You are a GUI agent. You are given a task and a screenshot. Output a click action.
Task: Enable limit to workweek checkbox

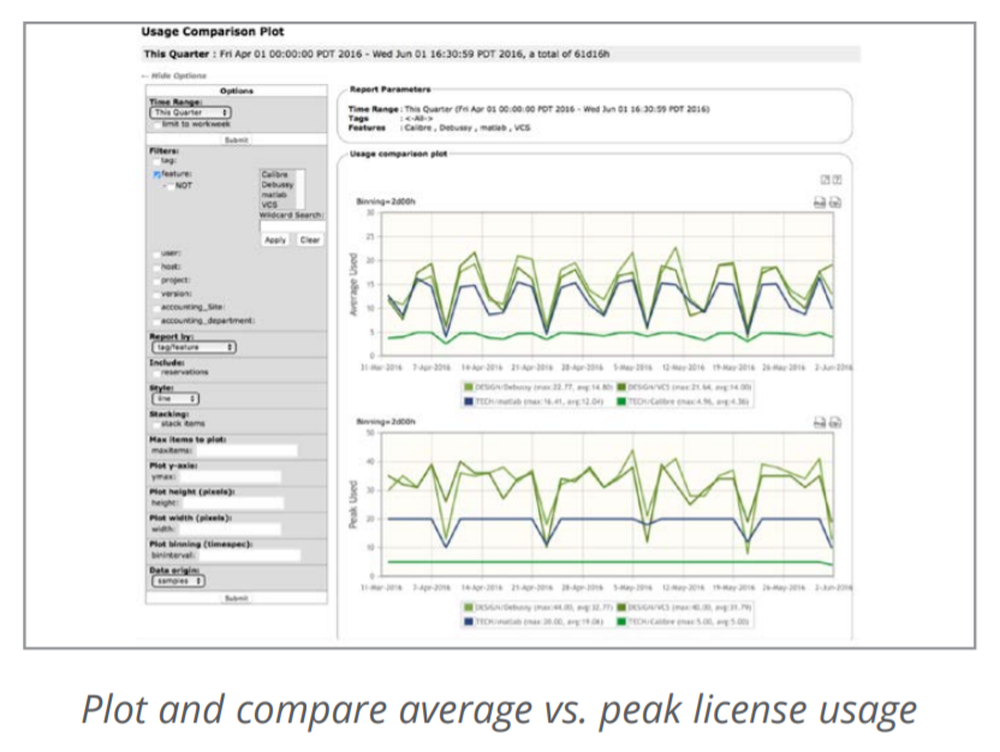click(x=156, y=124)
